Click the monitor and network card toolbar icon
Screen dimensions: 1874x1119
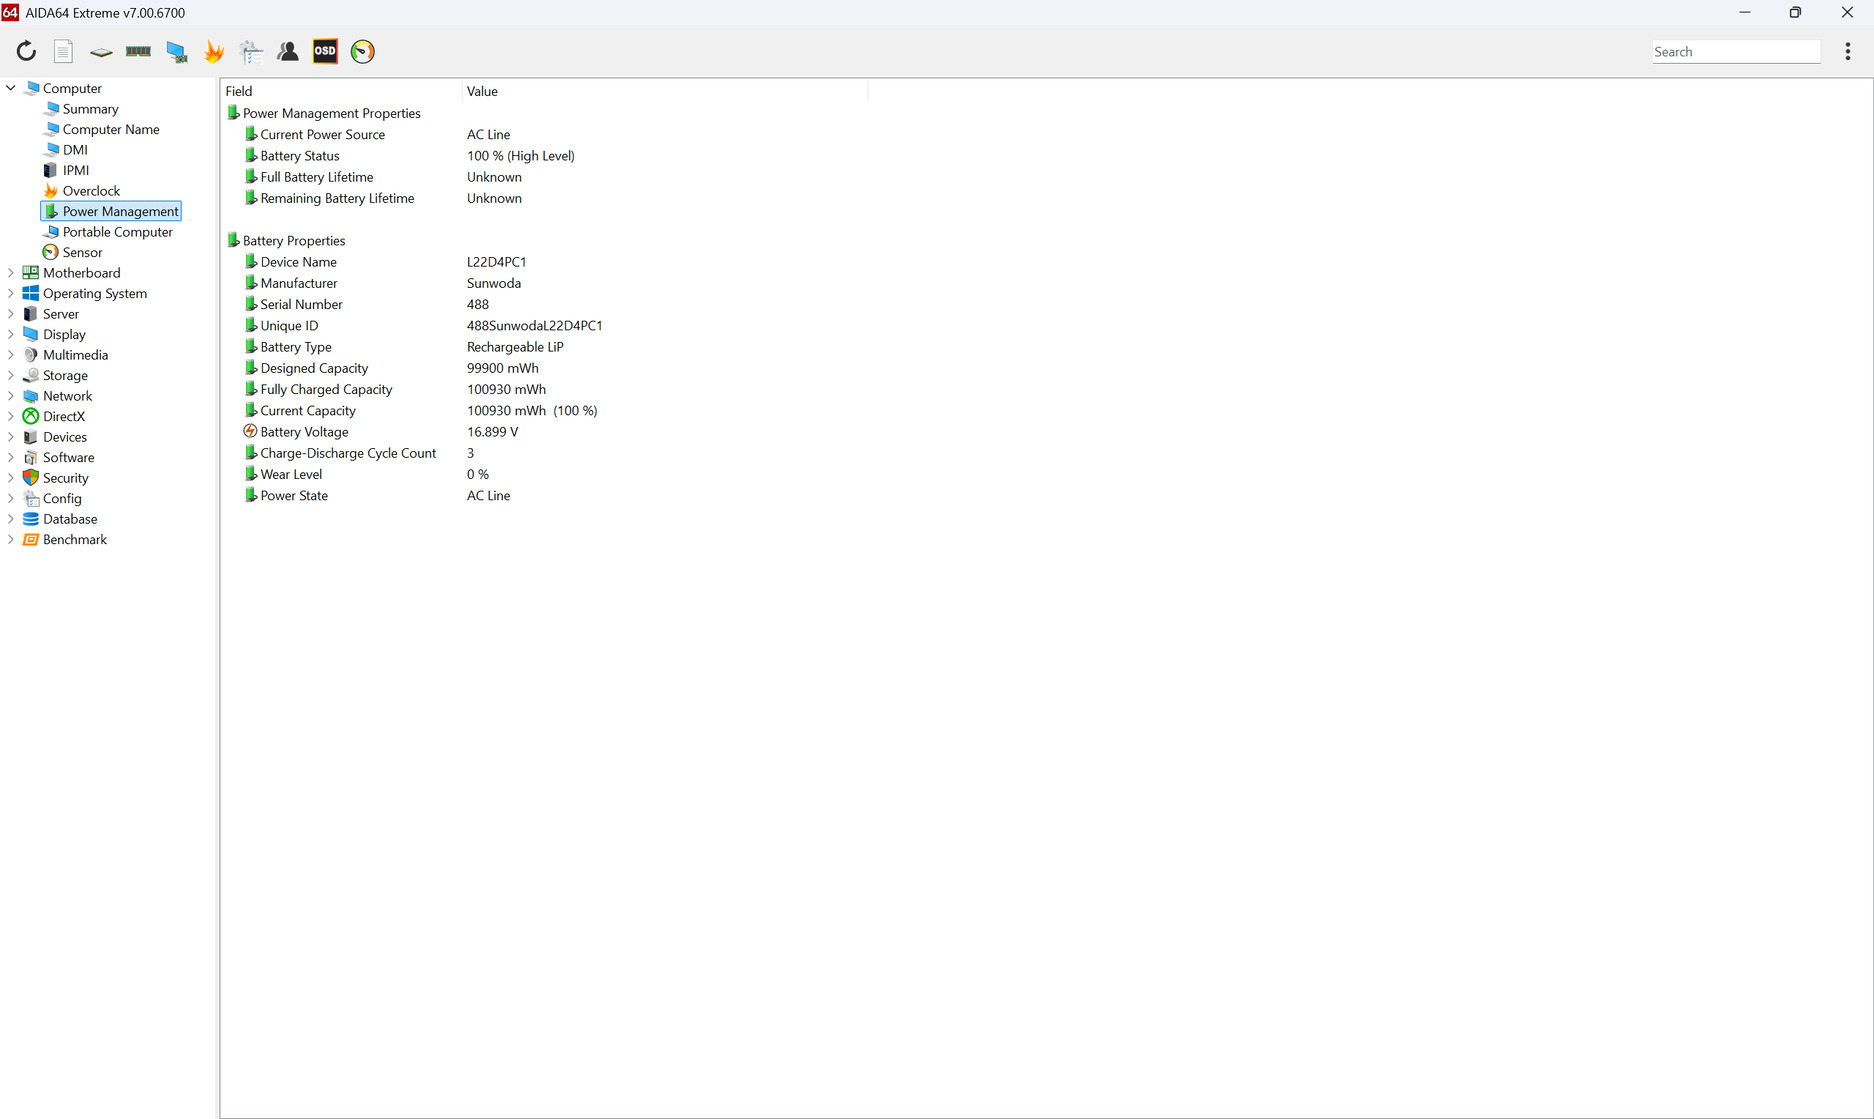[x=177, y=52]
